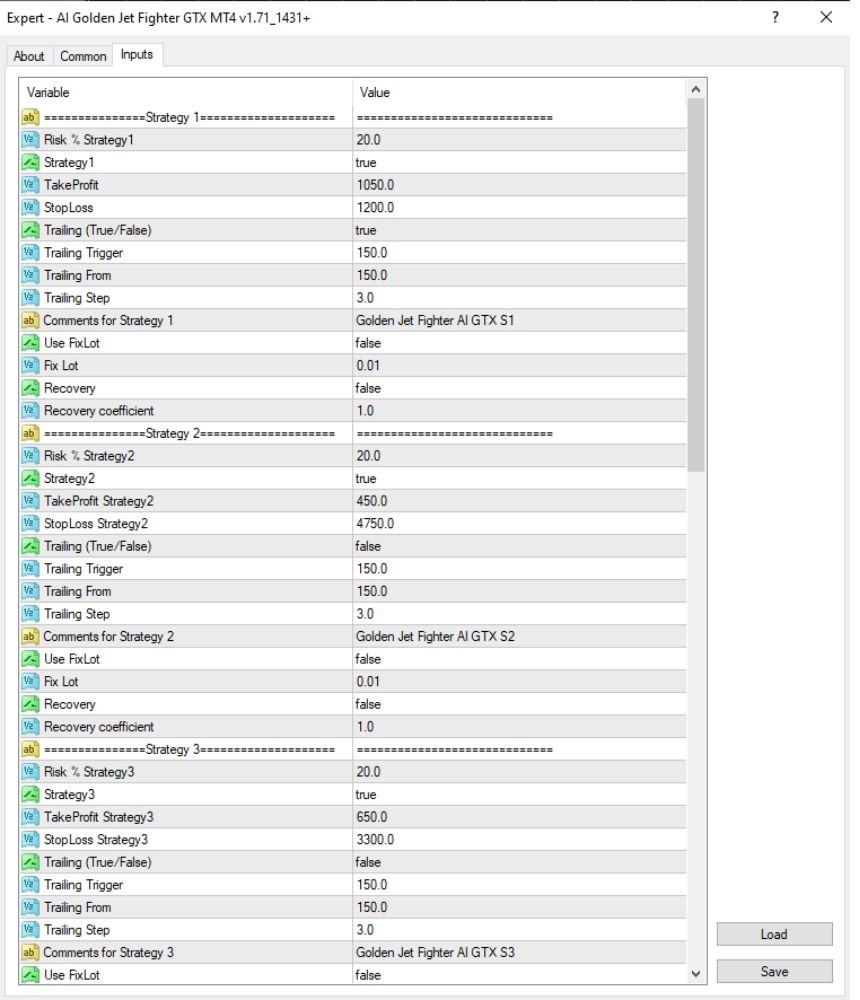
Task: Click the Save button
Action: 774,971
